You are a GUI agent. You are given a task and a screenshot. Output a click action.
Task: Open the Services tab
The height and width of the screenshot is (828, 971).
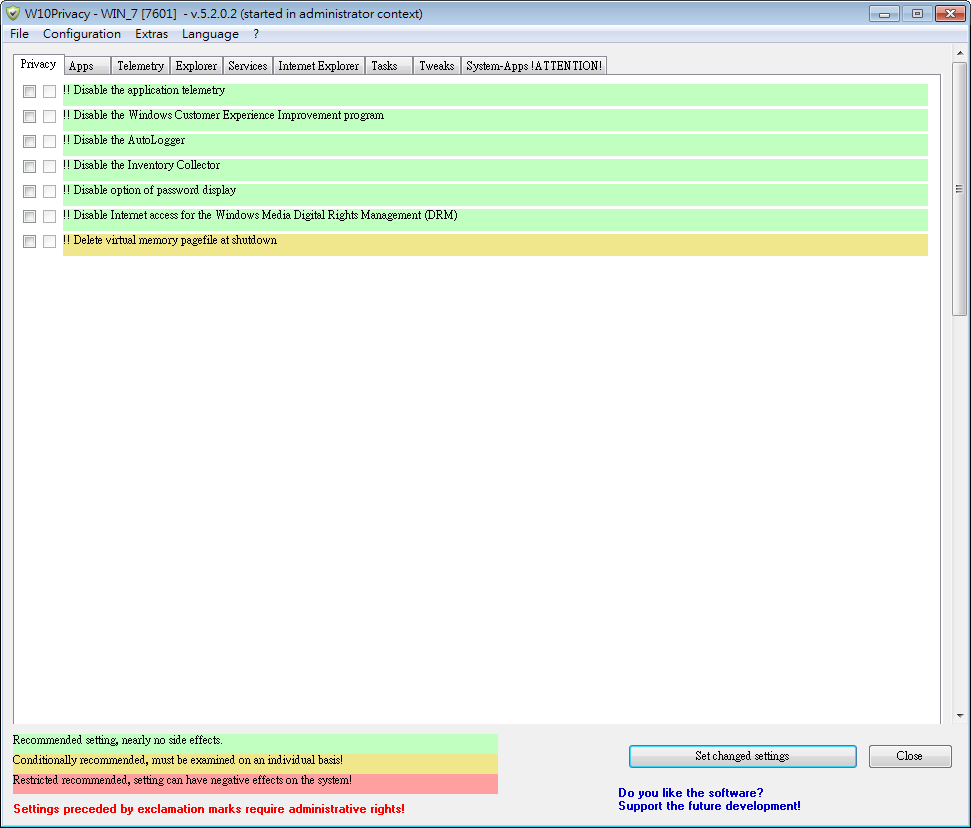[x=247, y=65]
